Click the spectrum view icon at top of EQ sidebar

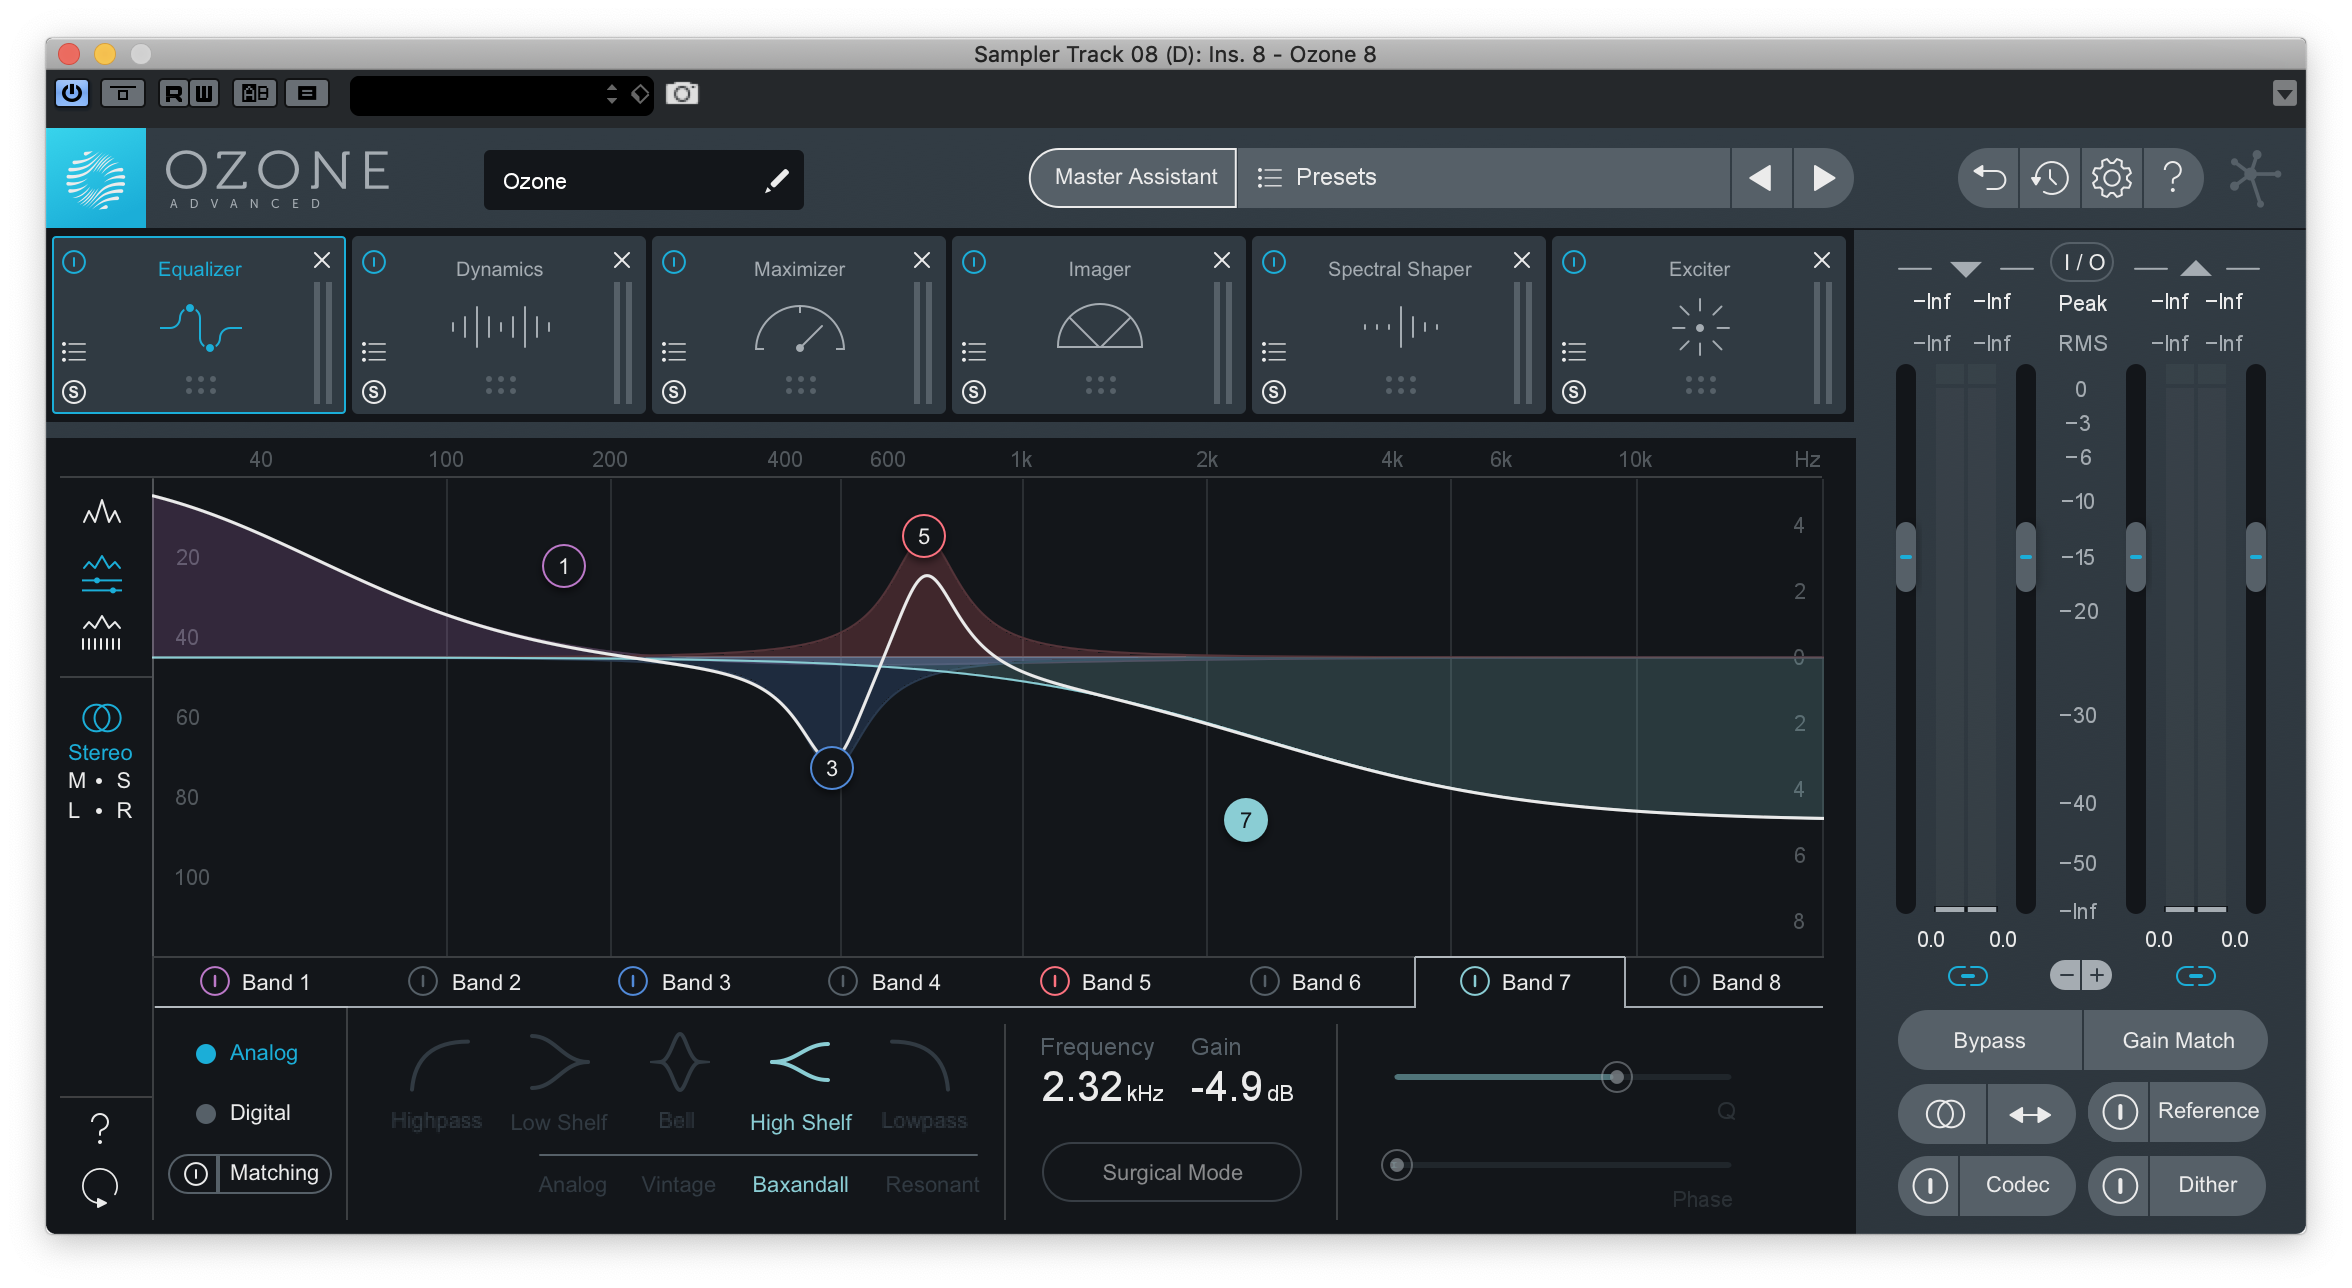tap(101, 513)
